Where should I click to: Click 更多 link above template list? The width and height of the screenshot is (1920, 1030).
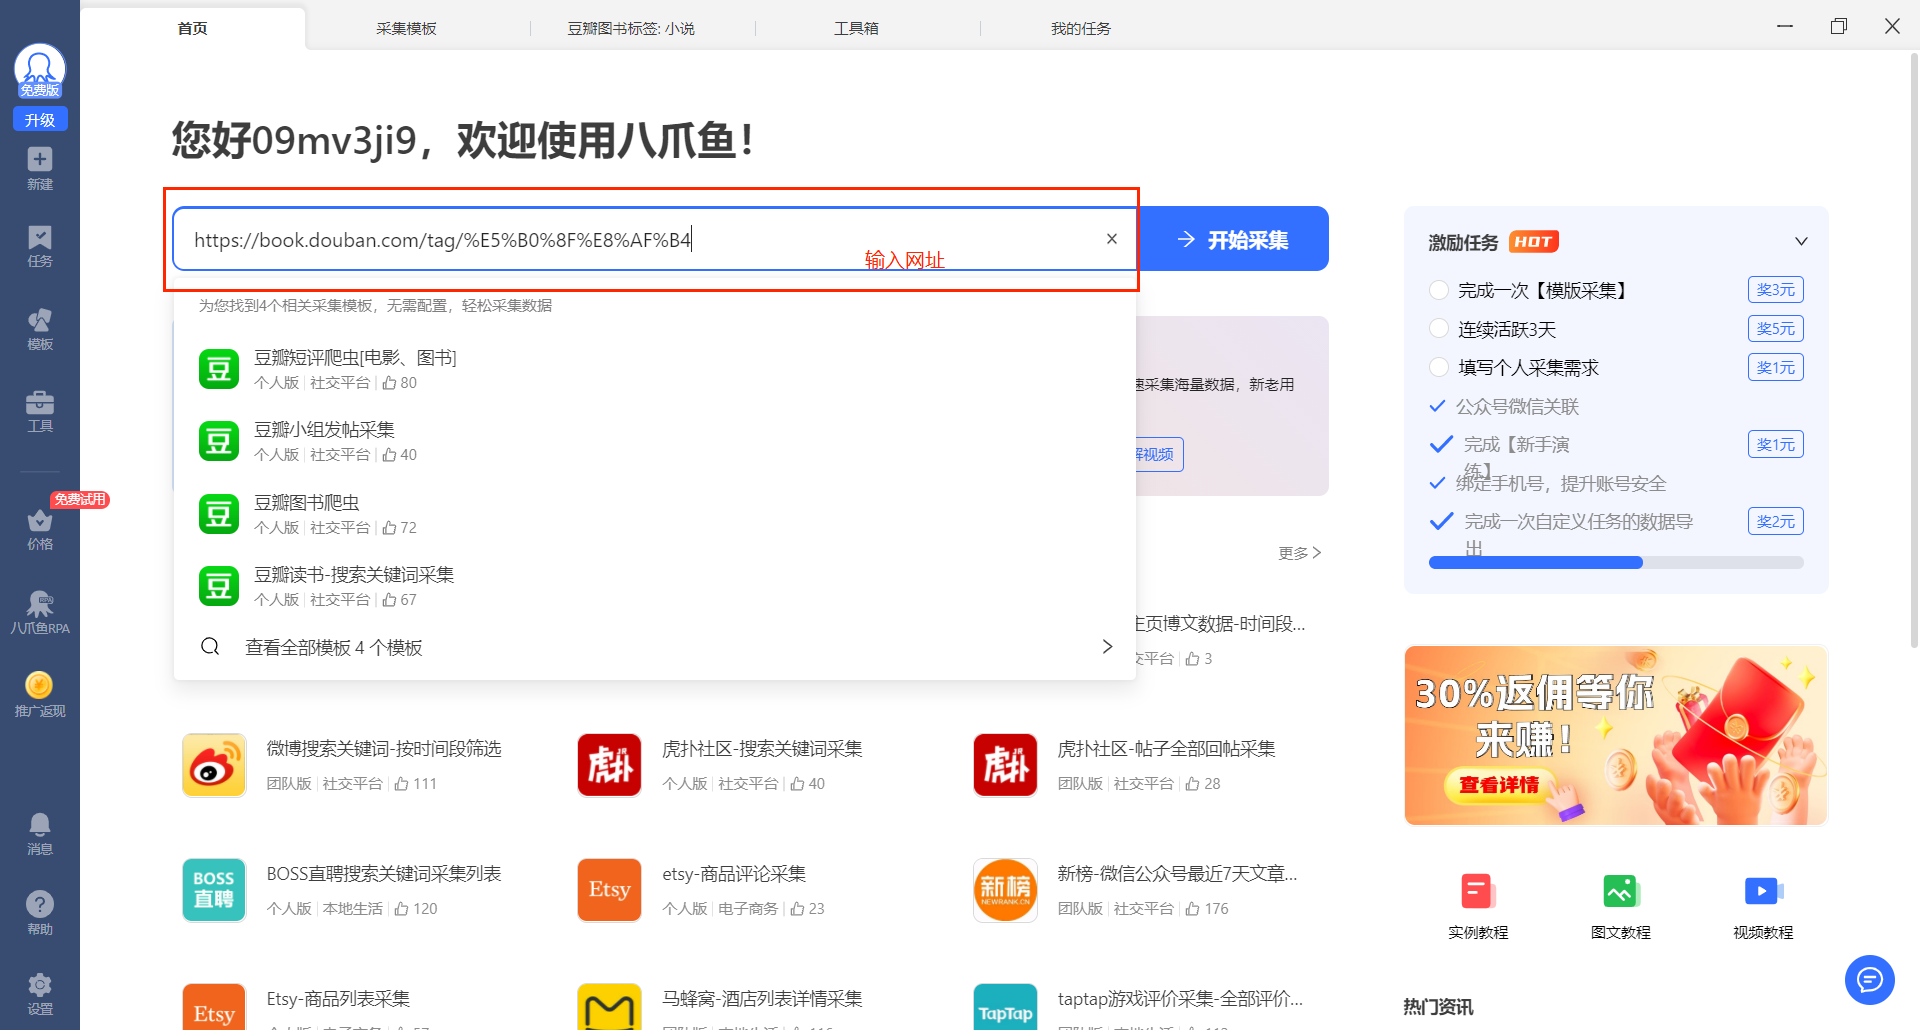pos(1299,553)
